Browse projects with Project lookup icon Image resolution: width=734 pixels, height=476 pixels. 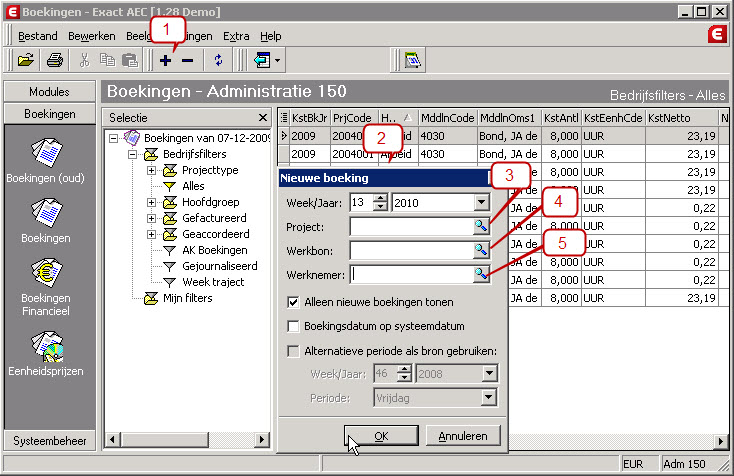point(481,227)
